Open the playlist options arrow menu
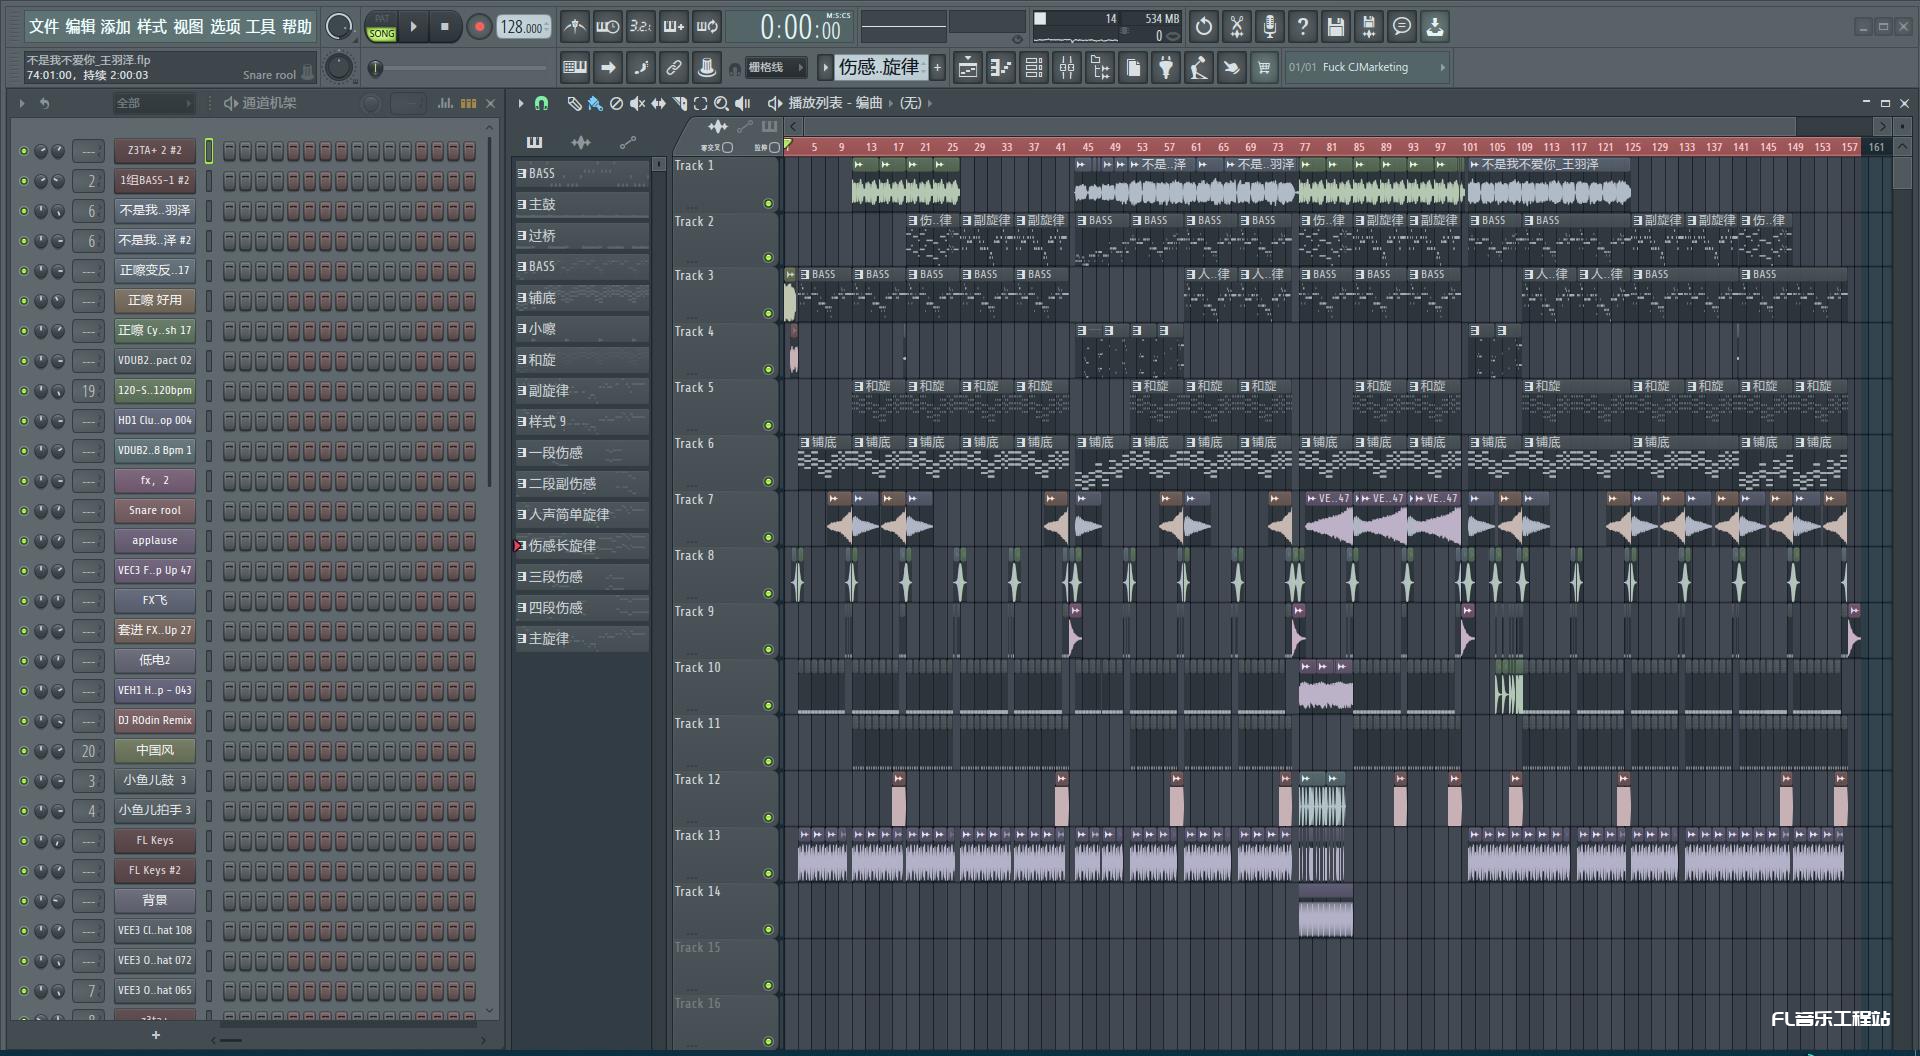This screenshot has height=1056, width=1920. 521,103
